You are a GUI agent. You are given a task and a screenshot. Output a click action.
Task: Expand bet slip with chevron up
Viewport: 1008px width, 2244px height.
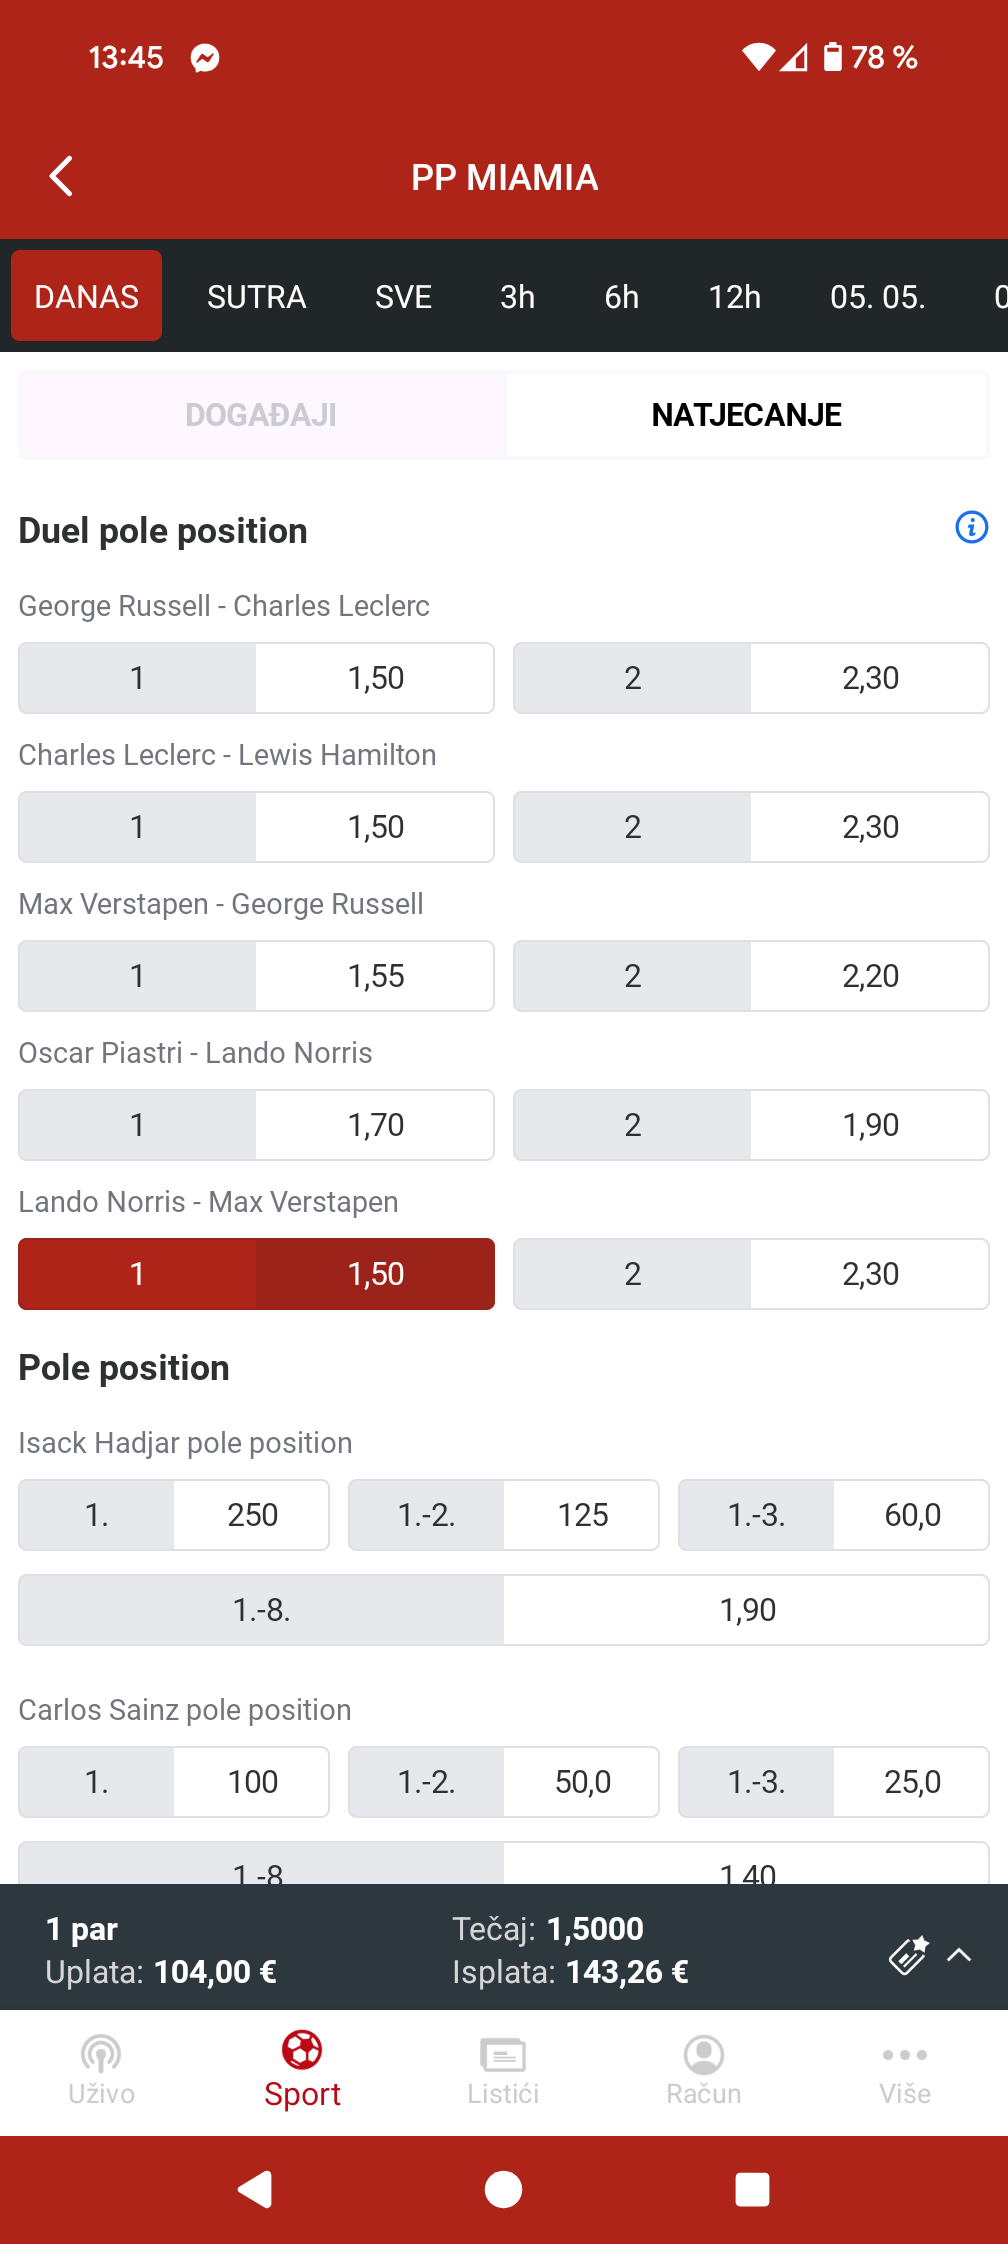pos(959,1955)
